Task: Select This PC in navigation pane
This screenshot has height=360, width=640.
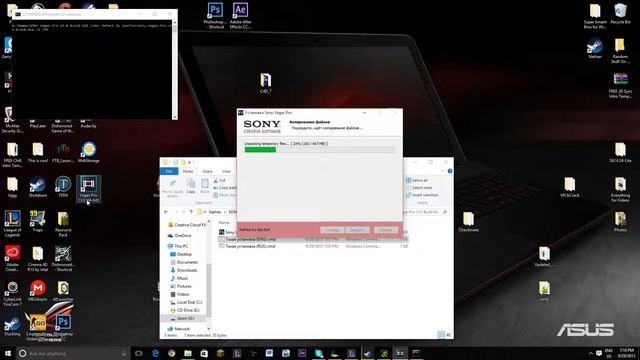Action: 178,246
